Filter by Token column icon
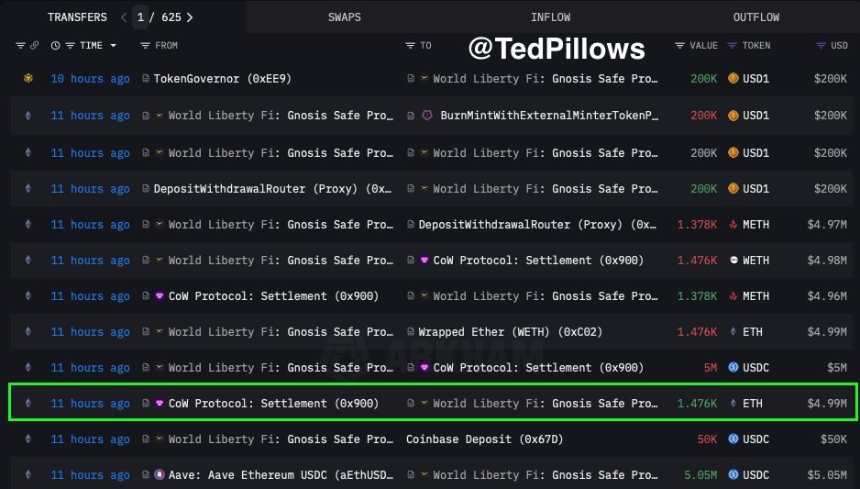860x489 pixels. (x=733, y=46)
